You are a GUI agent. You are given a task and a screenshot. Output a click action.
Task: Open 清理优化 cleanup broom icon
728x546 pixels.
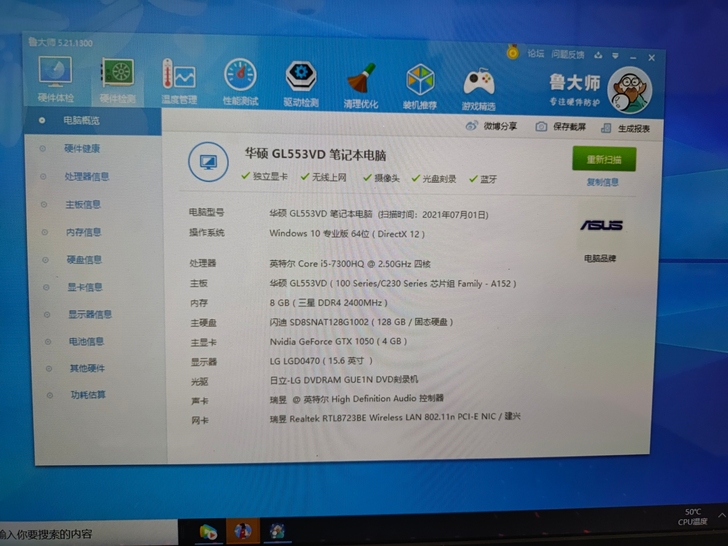click(361, 85)
